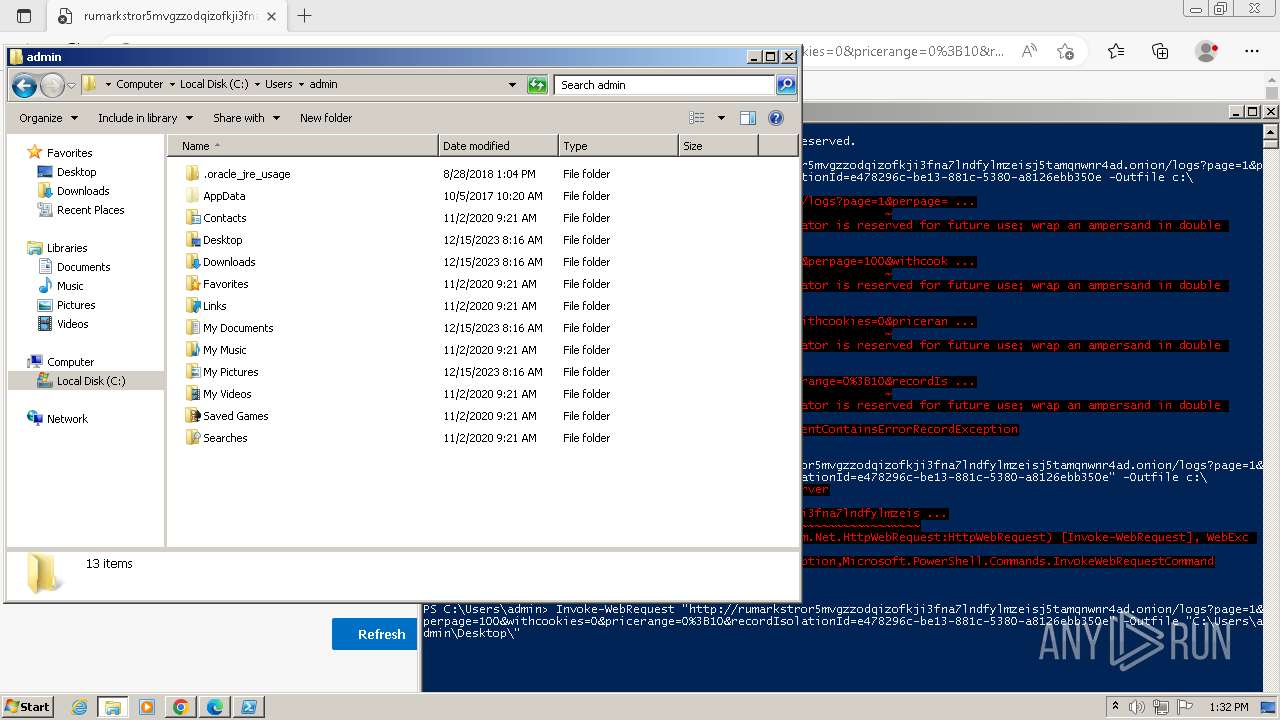Screen dimensions: 1280x720
Task: Click Read aloud icon in Edge address bar
Action: click(1028, 51)
